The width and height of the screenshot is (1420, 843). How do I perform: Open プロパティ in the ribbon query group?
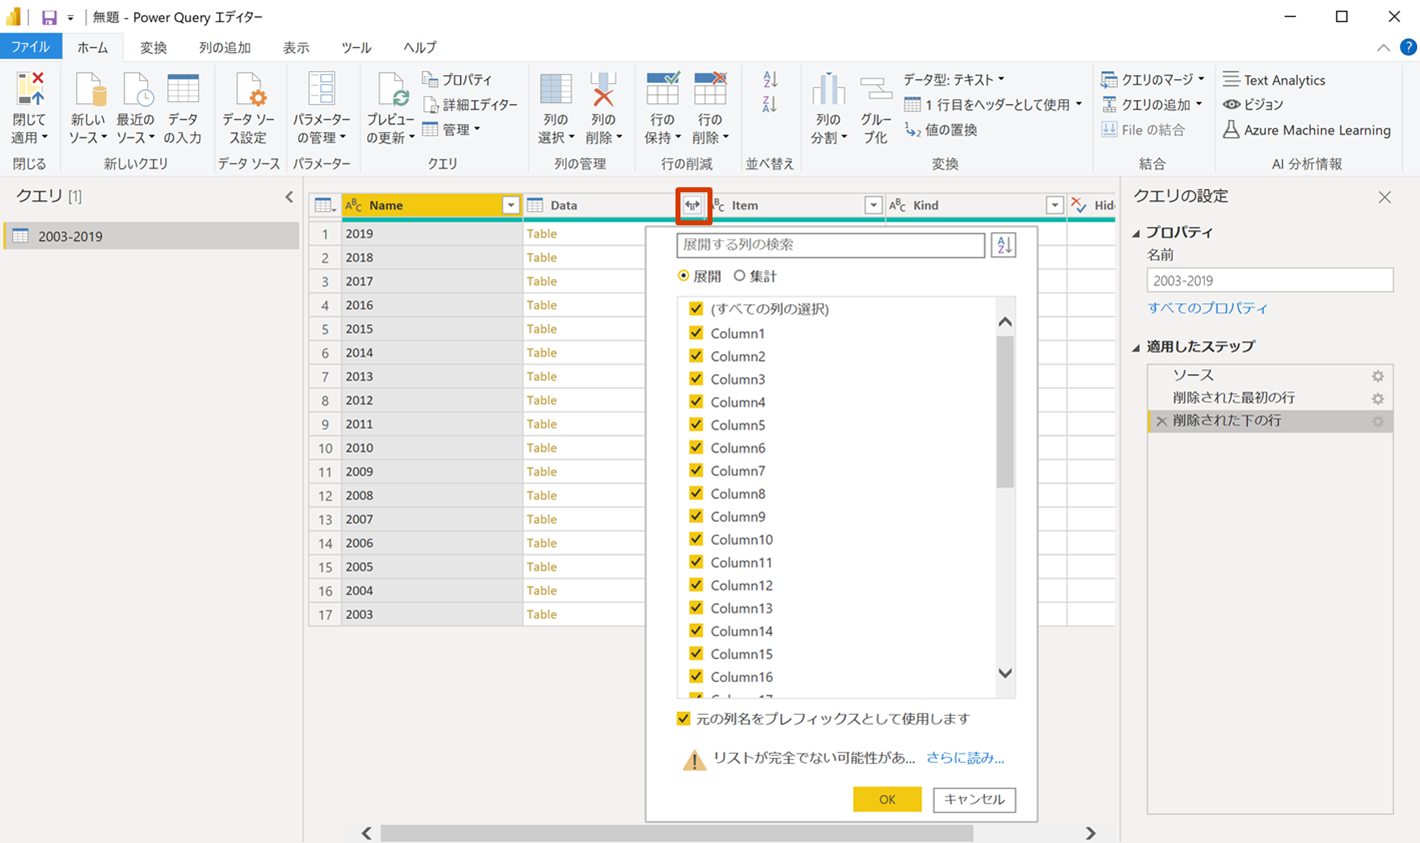coord(457,80)
